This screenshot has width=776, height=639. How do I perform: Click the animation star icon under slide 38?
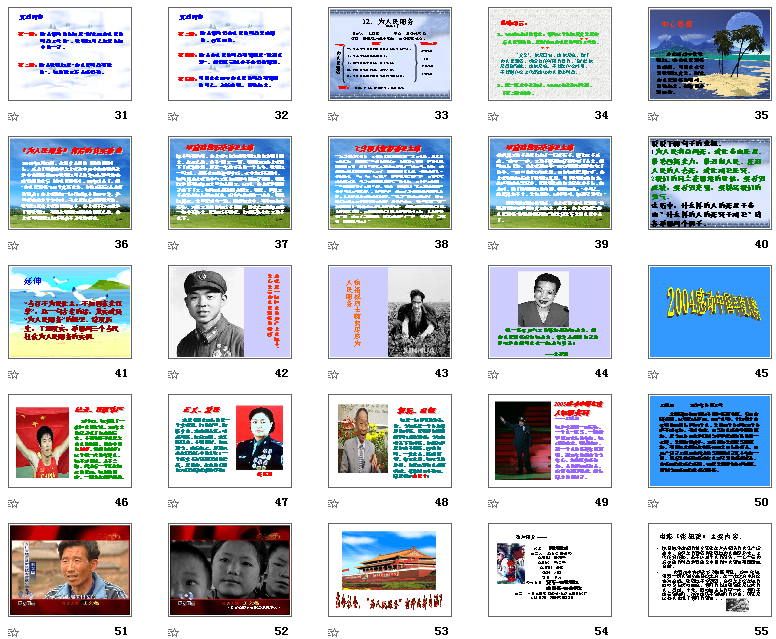[x=334, y=246]
